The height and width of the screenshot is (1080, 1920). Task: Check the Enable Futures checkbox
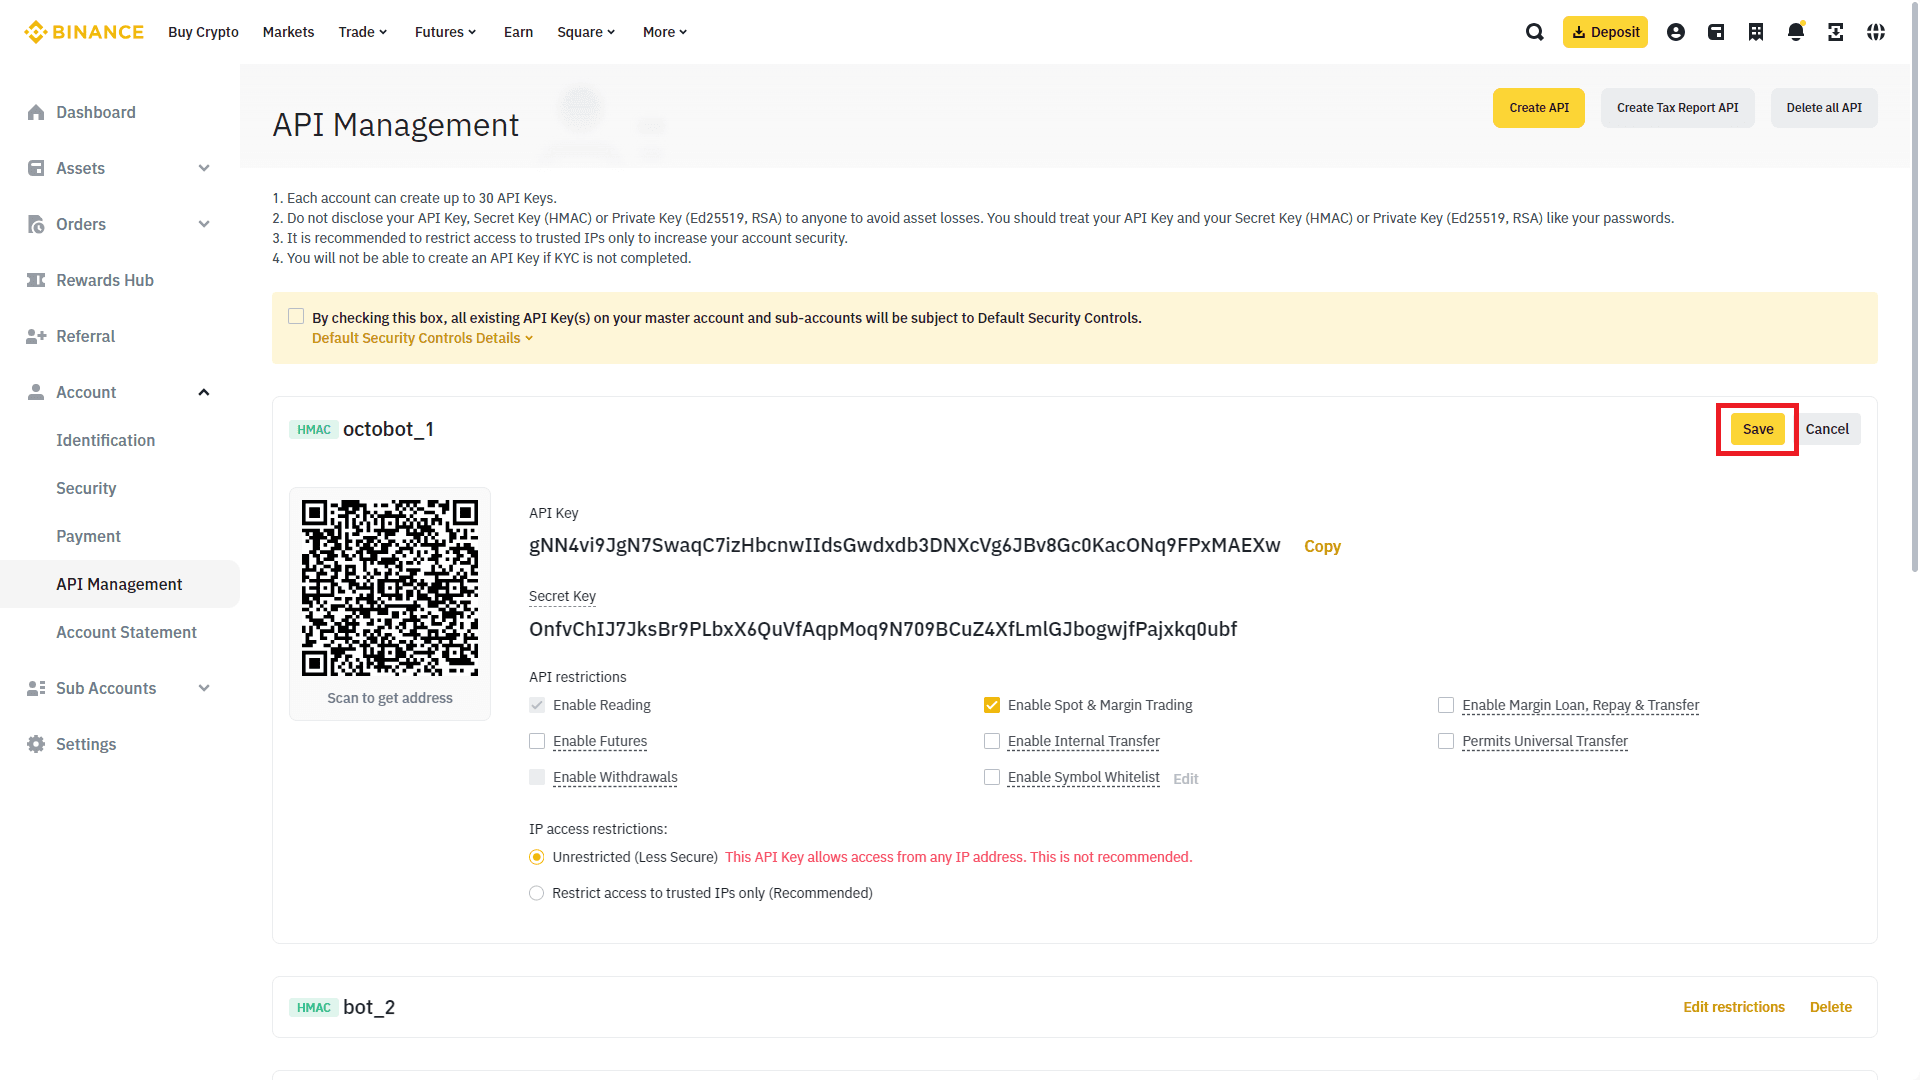point(537,741)
